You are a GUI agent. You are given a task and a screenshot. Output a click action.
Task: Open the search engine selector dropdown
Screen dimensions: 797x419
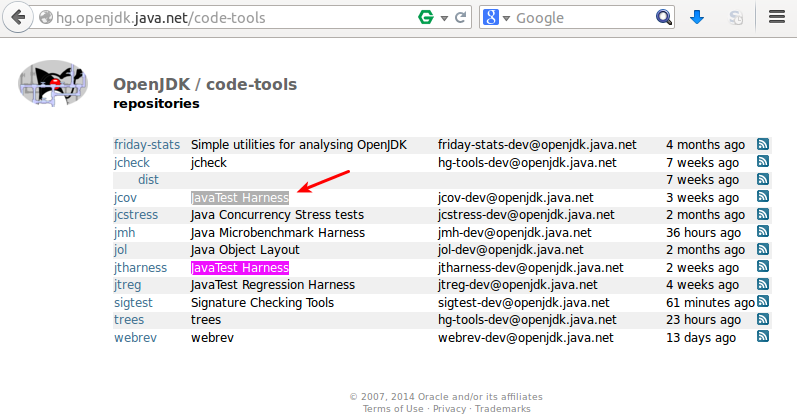tap(496, 18)
